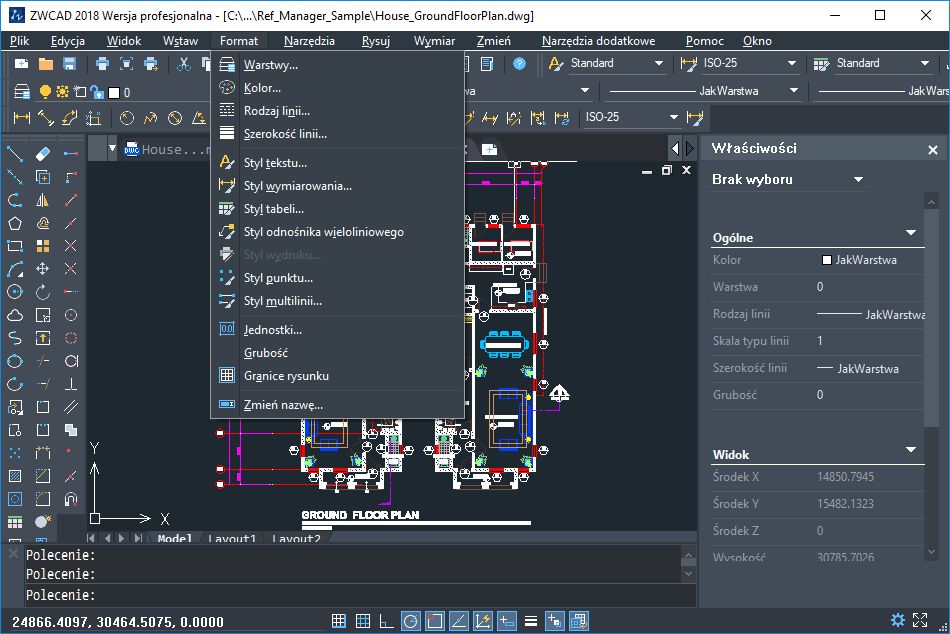Toggle Ortho mode in status bar
The width and height of the screenshot is (950, 634).
pyautogui.click(x=386, y=621)
